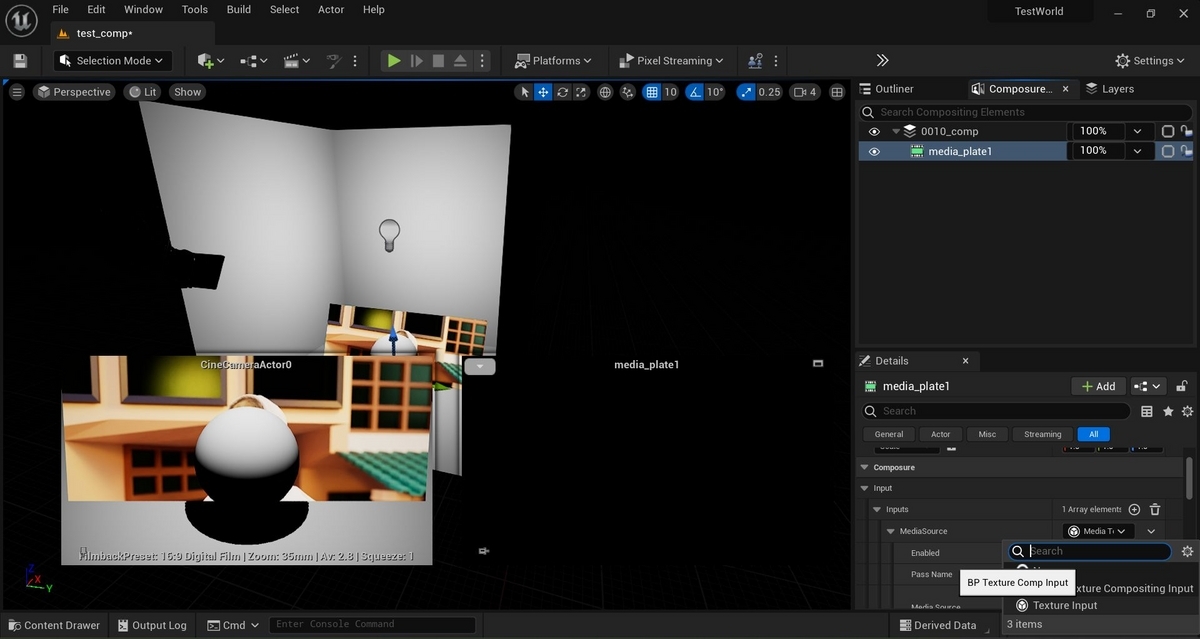The height and width of the screenshot is (639, 1200).
Task: Toggle the media_plate1 row checkbox
Action: pos(1167,152)
